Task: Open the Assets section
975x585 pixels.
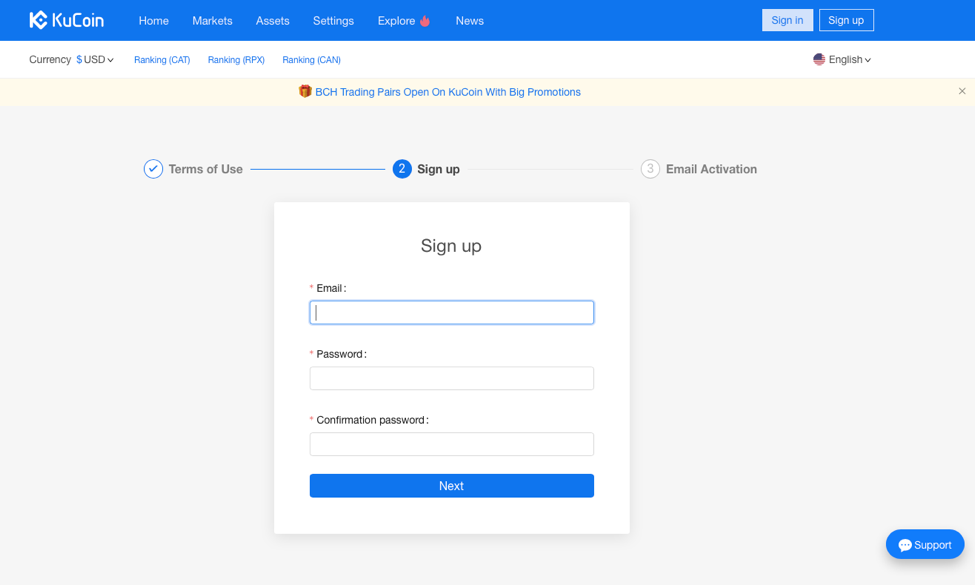Action: click(x=272, y=21)
